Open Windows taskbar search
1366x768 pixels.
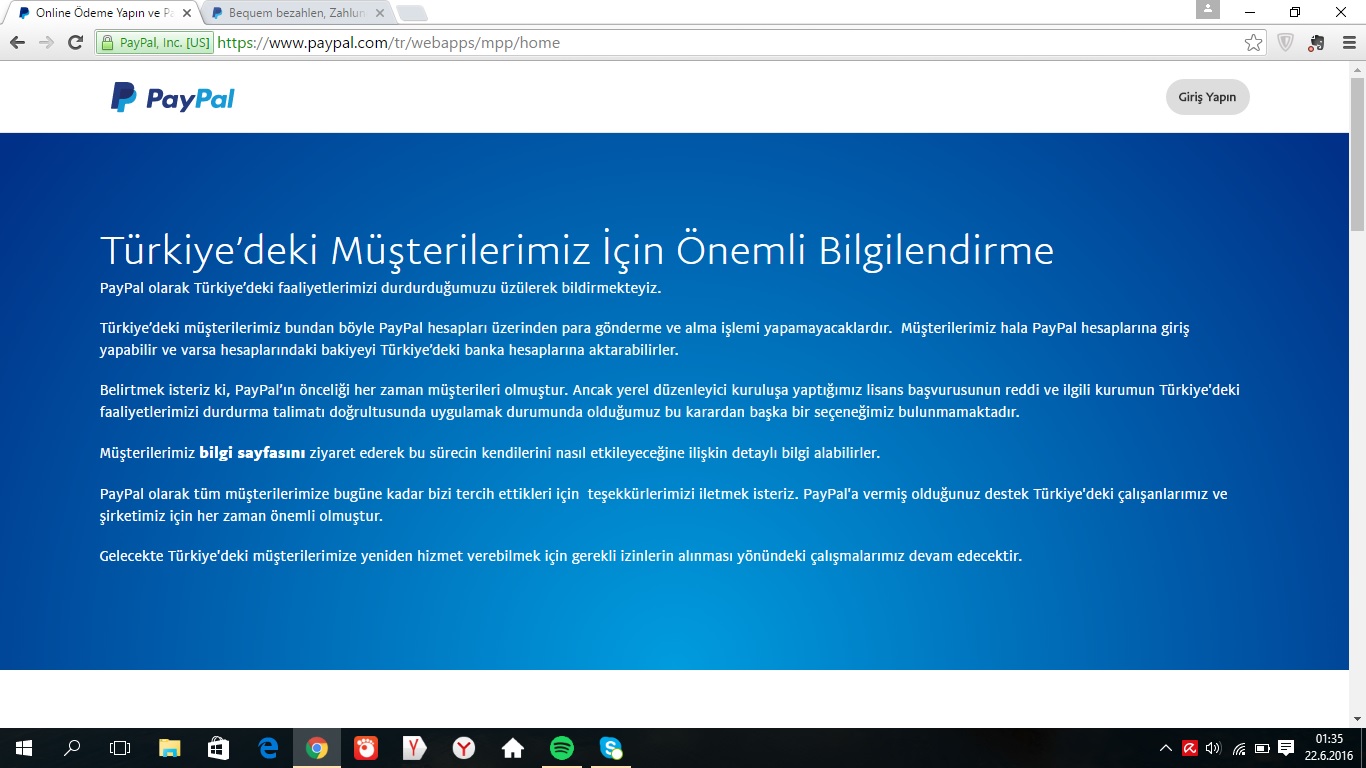[x=72, y=748]
